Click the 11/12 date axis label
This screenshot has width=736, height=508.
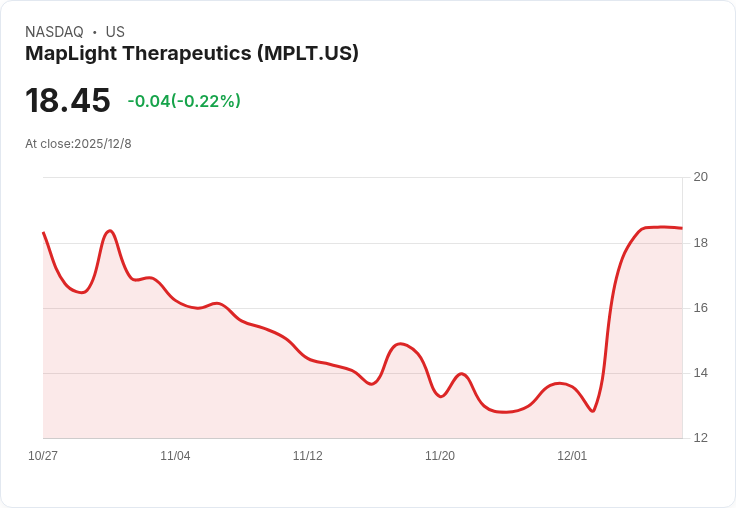point(307,455)
